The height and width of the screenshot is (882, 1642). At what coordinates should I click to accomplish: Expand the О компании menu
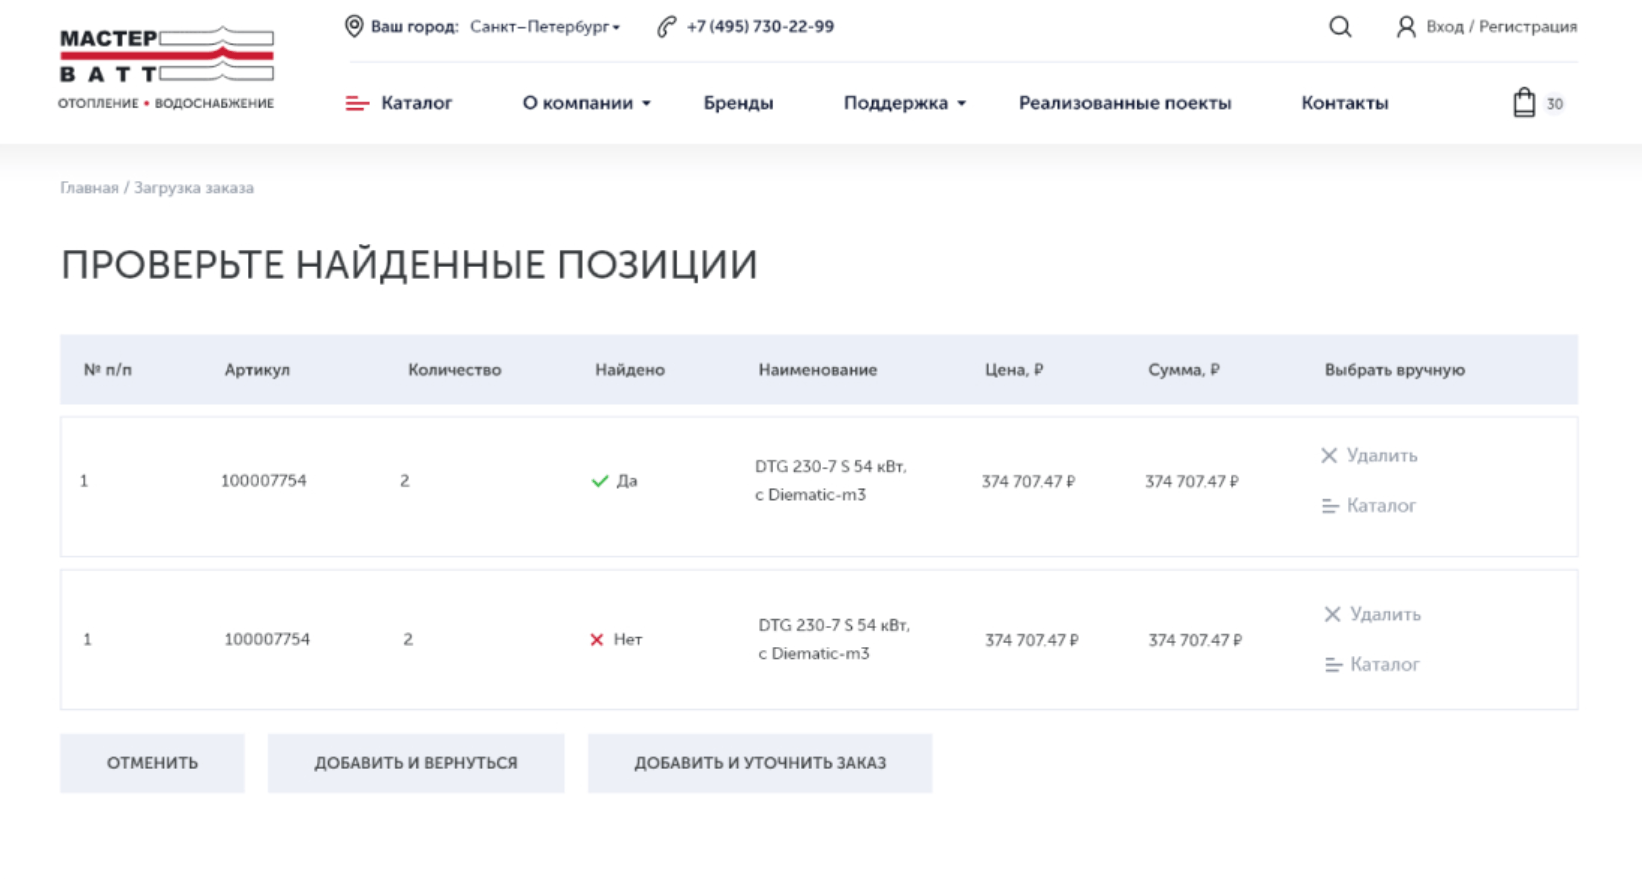(586, 103)
